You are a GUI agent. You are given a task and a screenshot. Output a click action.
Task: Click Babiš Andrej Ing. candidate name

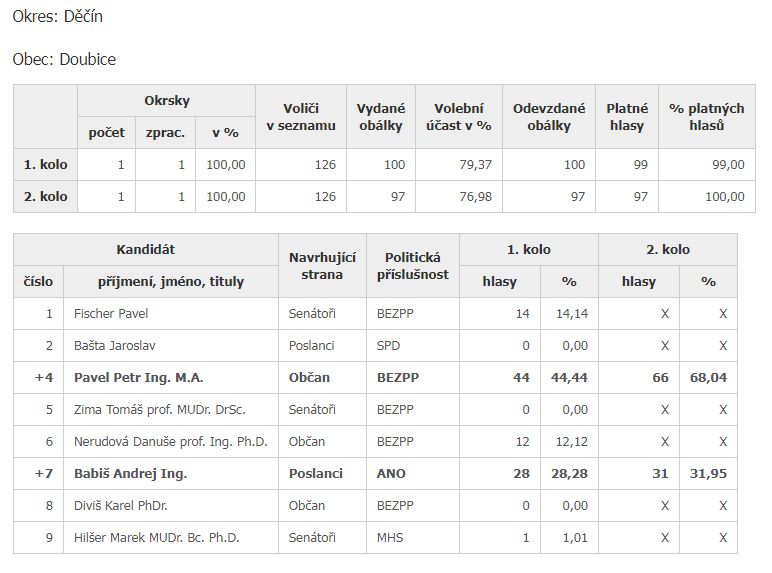pyautogui.click(x=130, y=474)
